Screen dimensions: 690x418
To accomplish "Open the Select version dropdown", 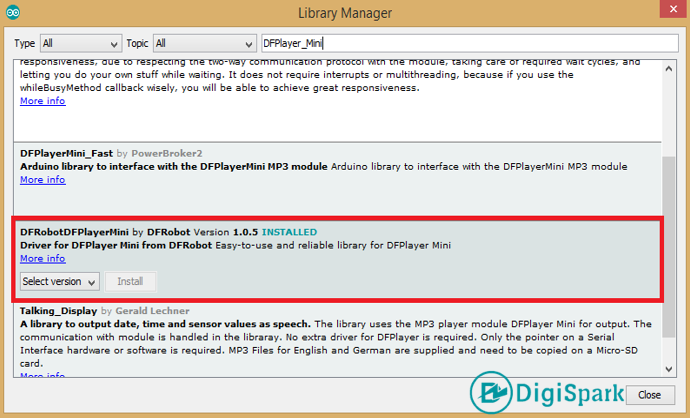I will (x=59, y=282).
